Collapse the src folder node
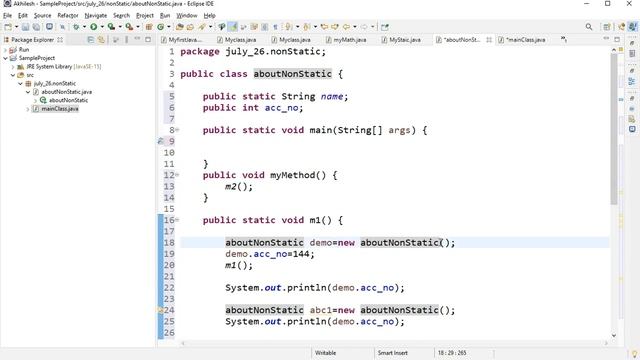Image resolution: width=640 pixels, height=360 pixels. click(x=13, y=75)
